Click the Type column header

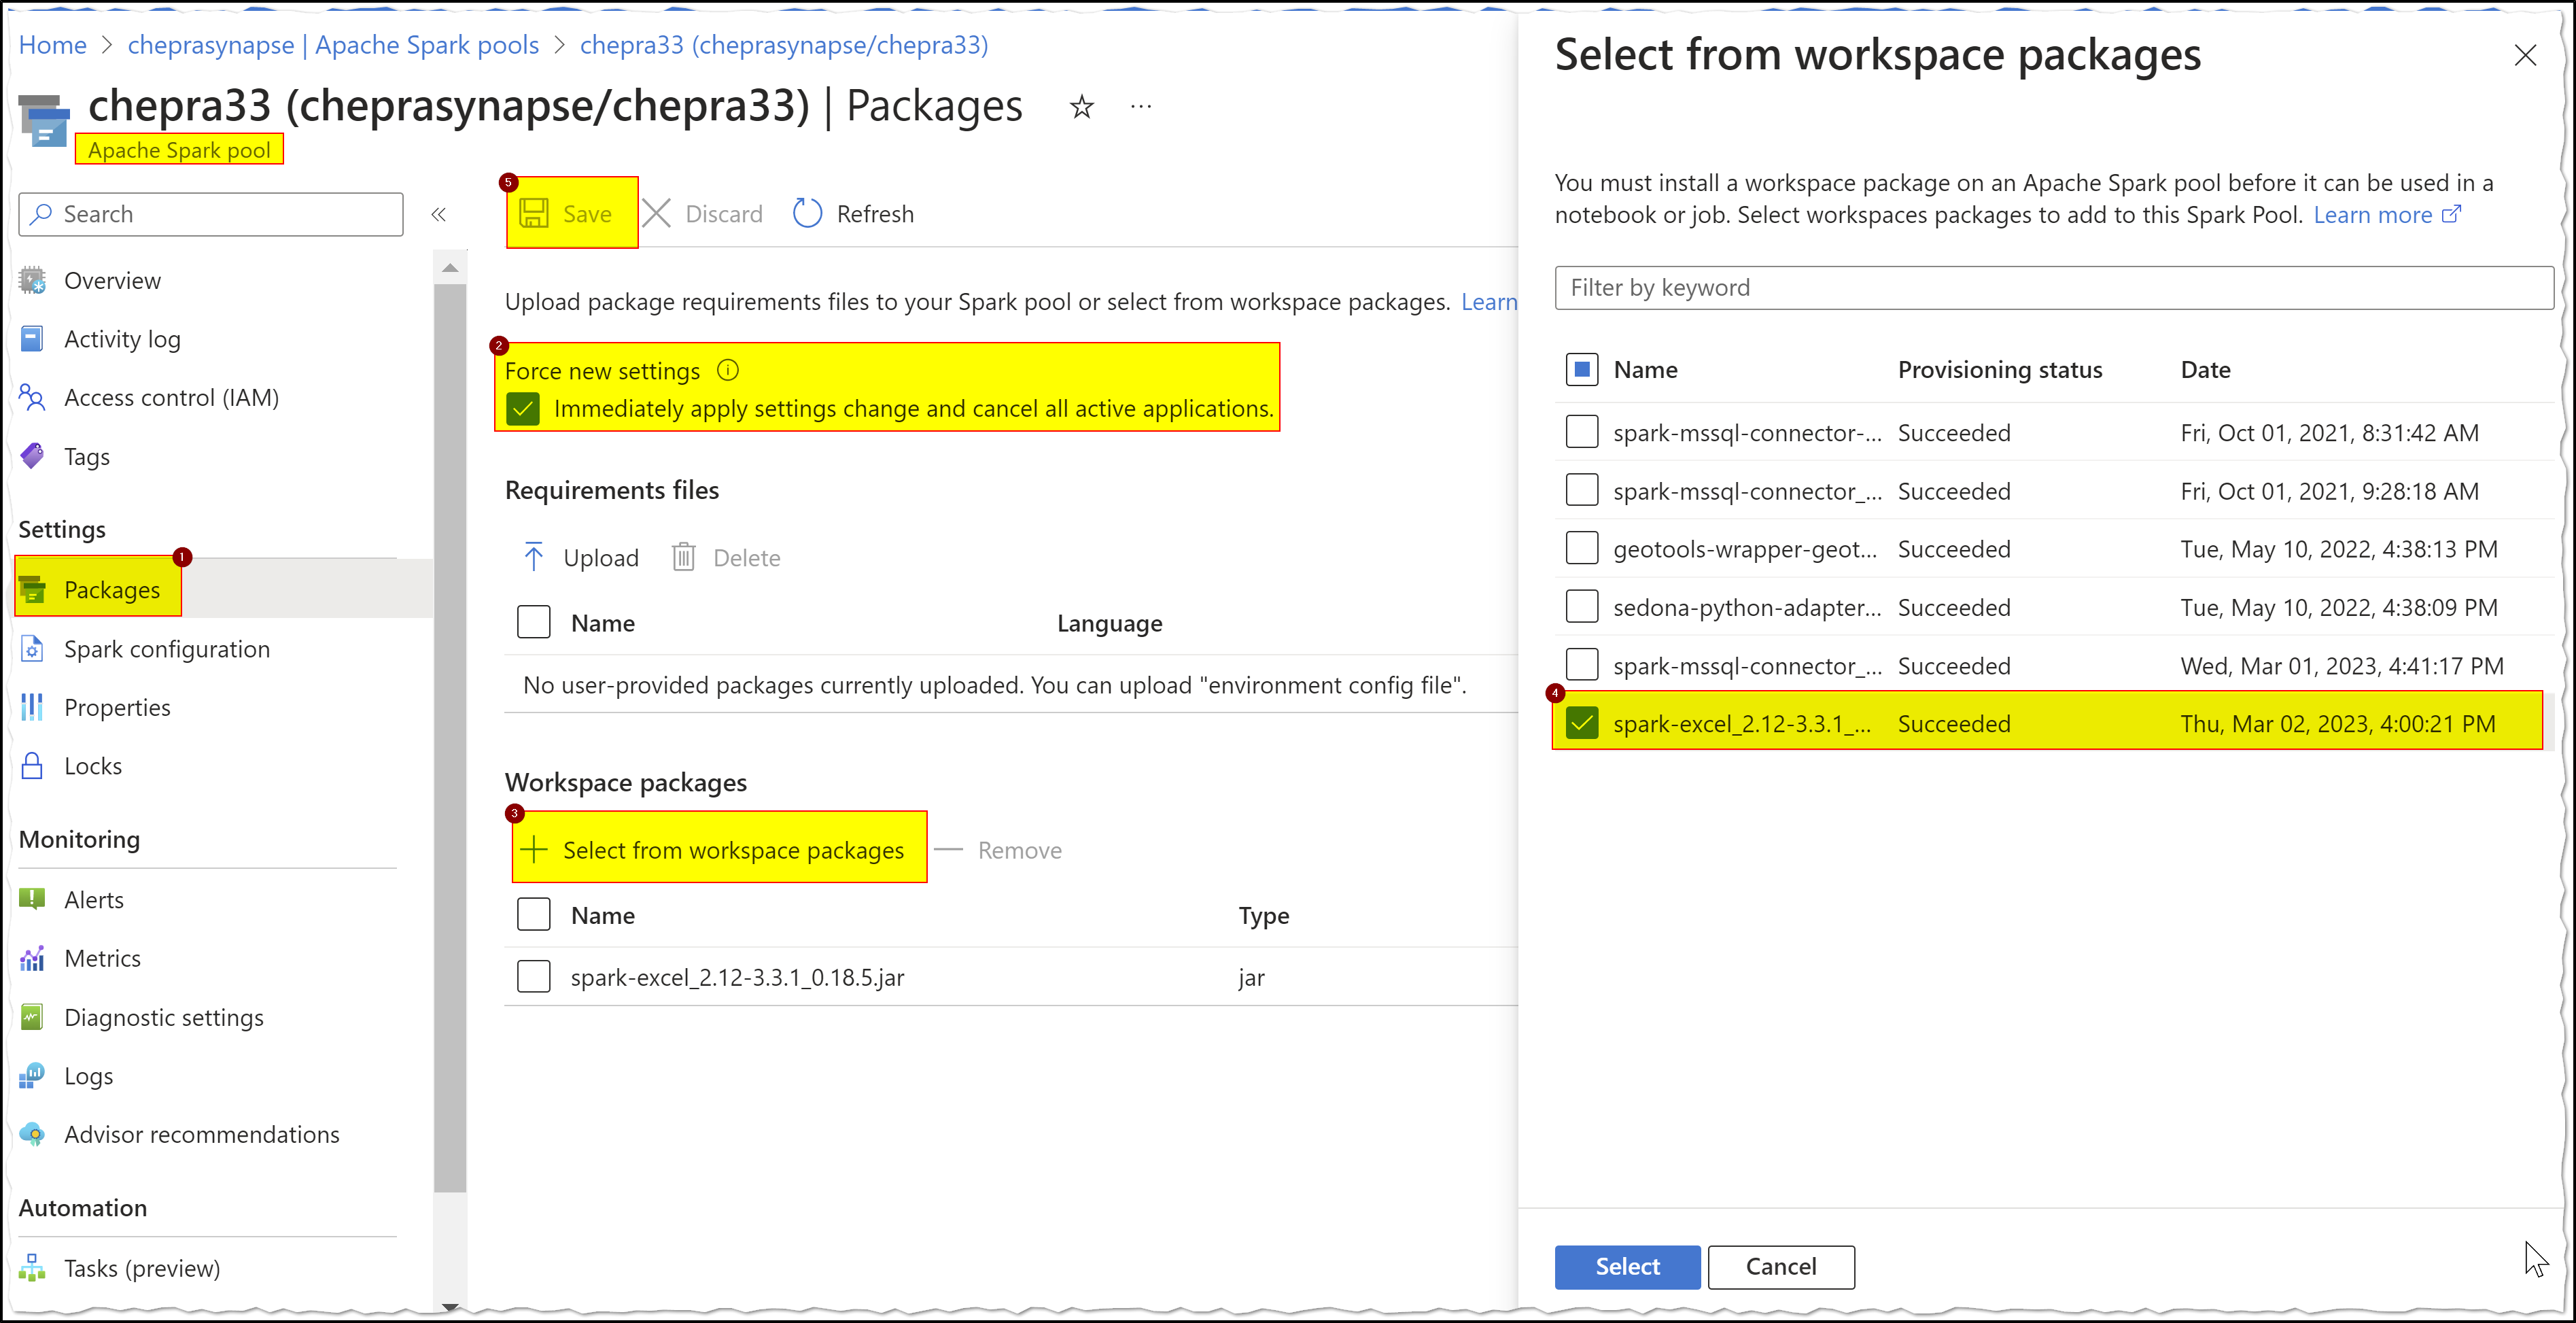(x=1263, y=915)
